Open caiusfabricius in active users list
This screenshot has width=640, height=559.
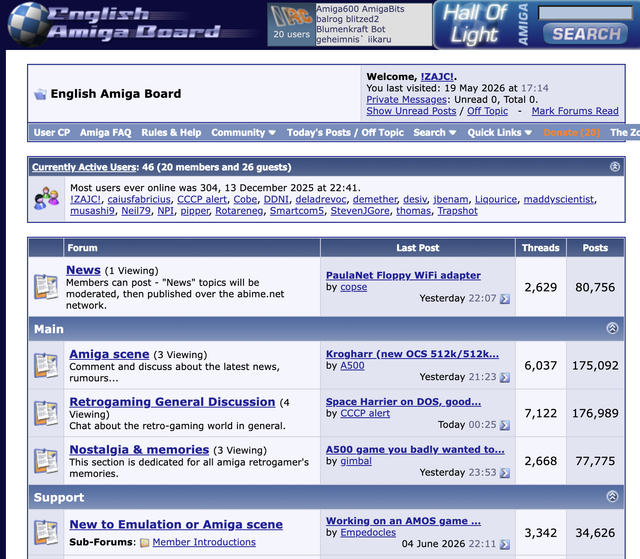[x=139, y=200]
